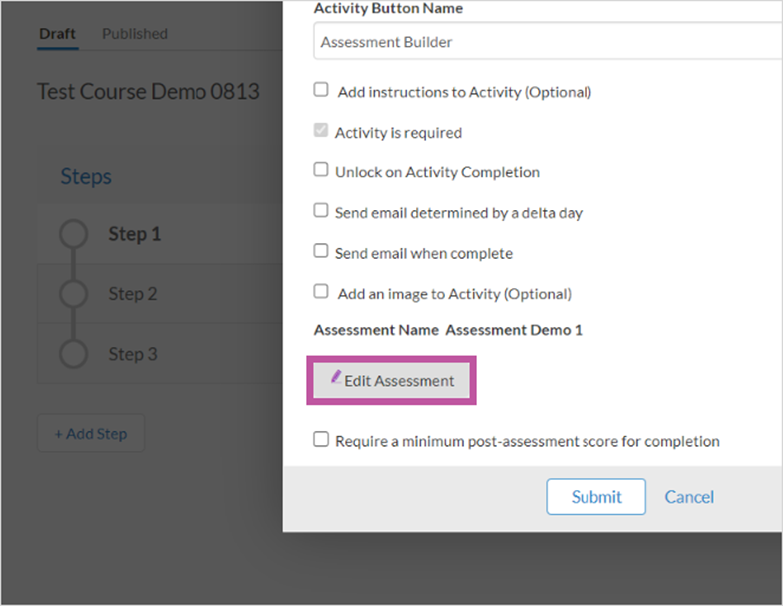
Task: Switch to the Draft tab
Action: pos(57,34)
